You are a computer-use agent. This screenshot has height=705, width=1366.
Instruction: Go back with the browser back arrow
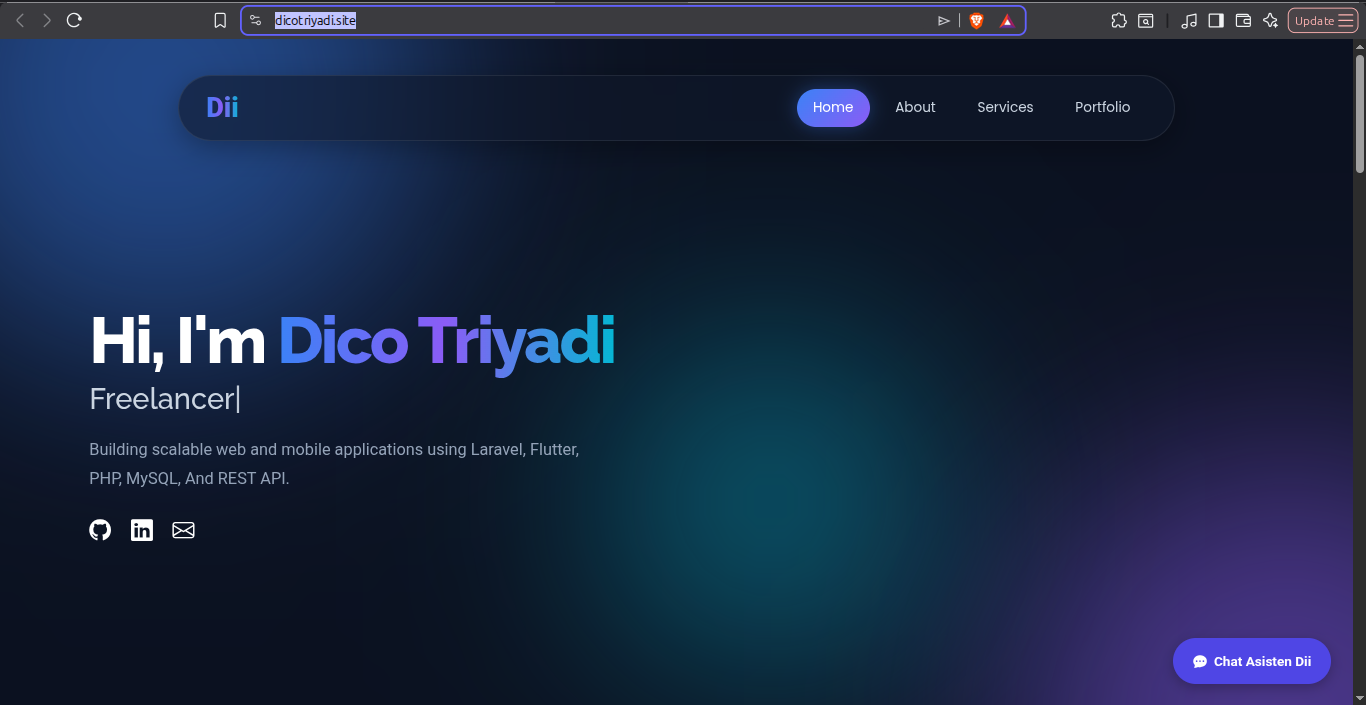19,20
